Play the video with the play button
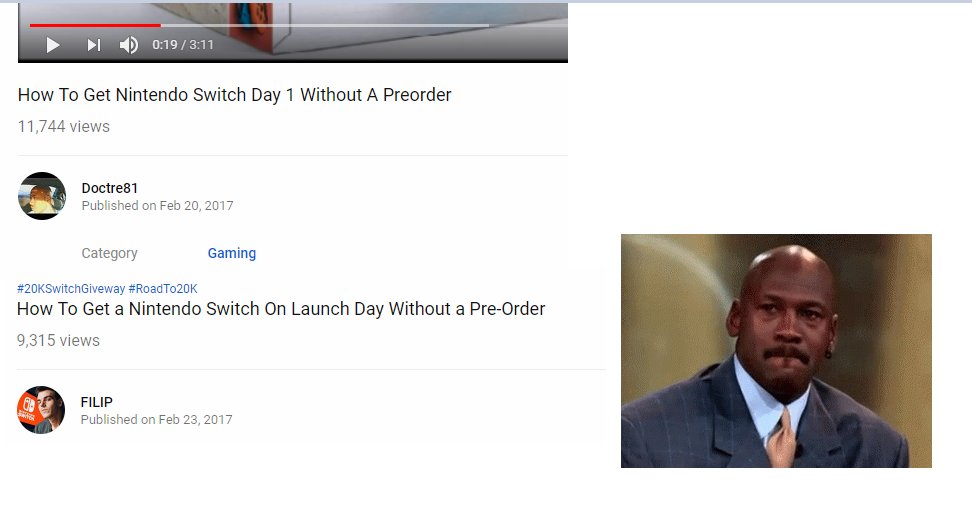The image size is (972, 508). [x=53, y=45]
